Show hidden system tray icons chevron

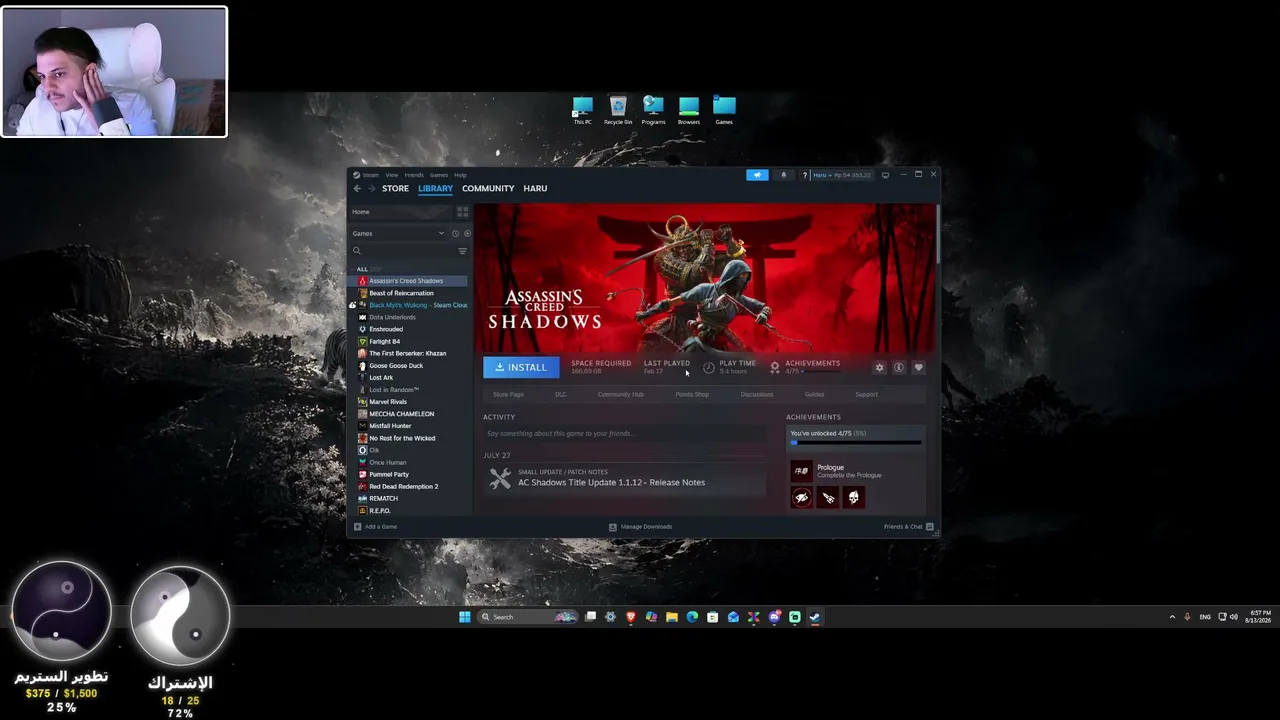(1172, 617)
